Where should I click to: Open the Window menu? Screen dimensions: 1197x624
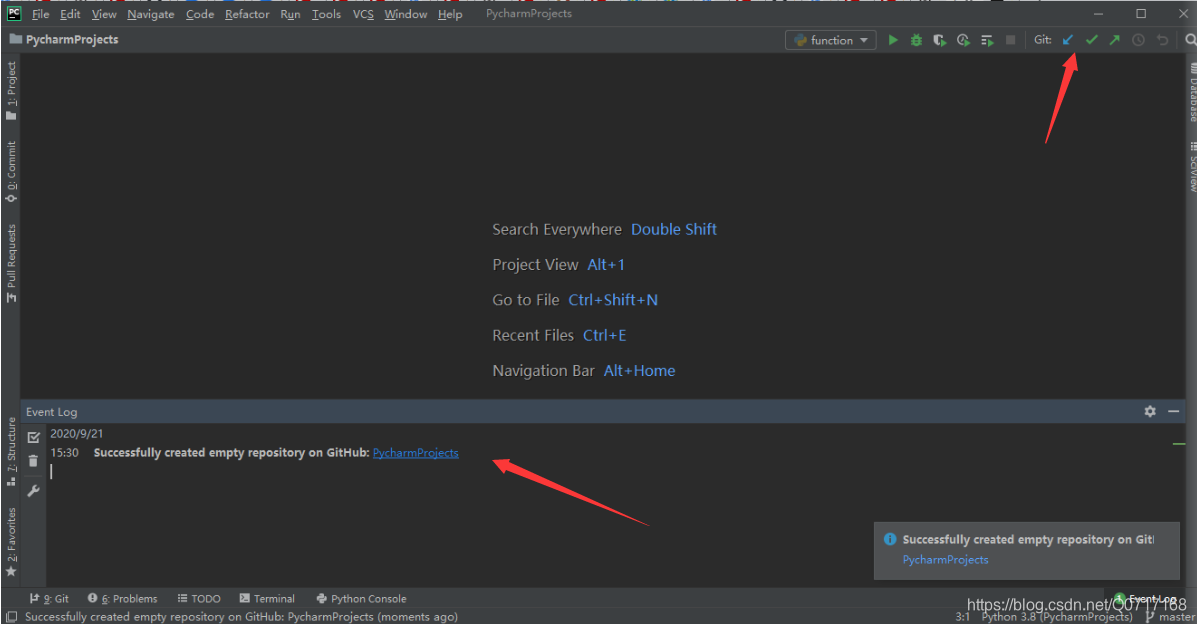[405, 14]
